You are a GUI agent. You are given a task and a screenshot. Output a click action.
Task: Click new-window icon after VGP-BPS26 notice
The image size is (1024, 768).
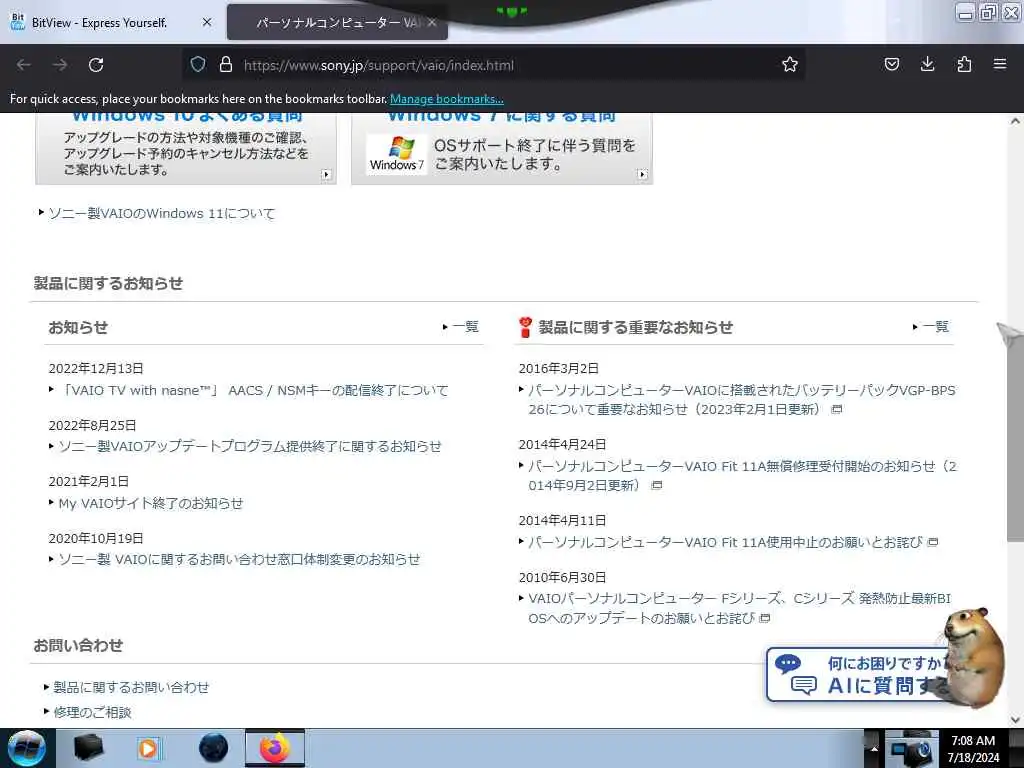(x=837, y=409)
